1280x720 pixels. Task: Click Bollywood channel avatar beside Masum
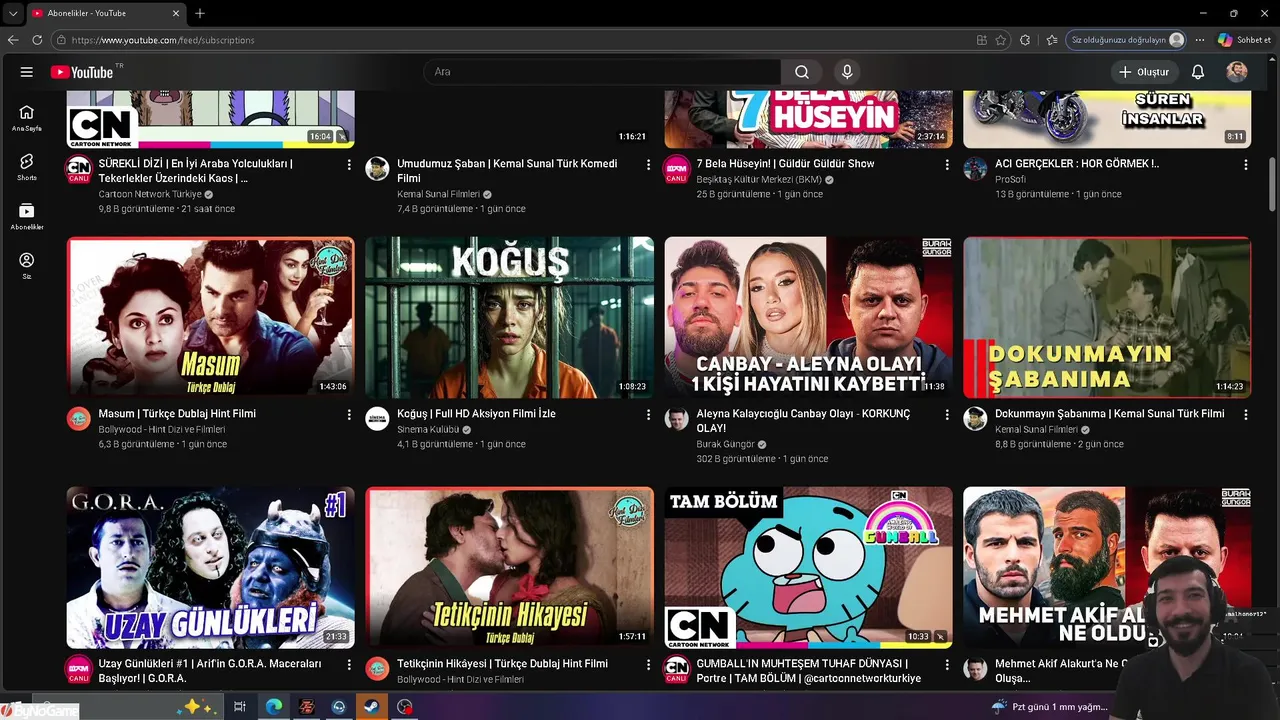pos(79,418)
